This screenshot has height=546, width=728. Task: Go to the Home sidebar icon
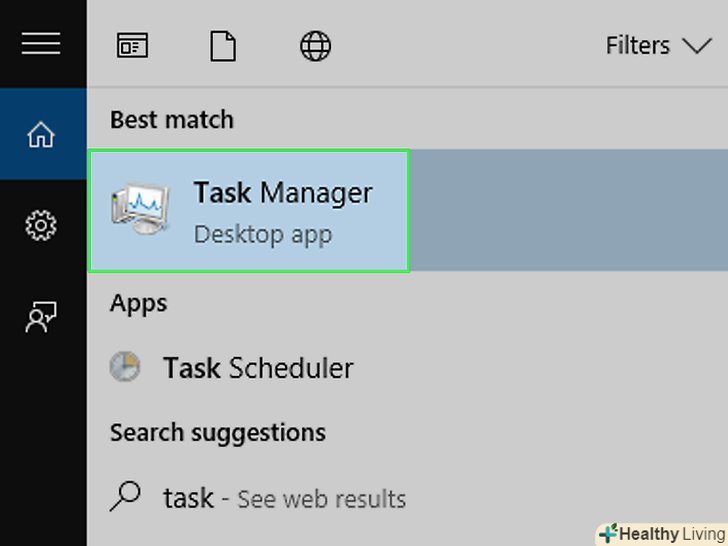41,135
